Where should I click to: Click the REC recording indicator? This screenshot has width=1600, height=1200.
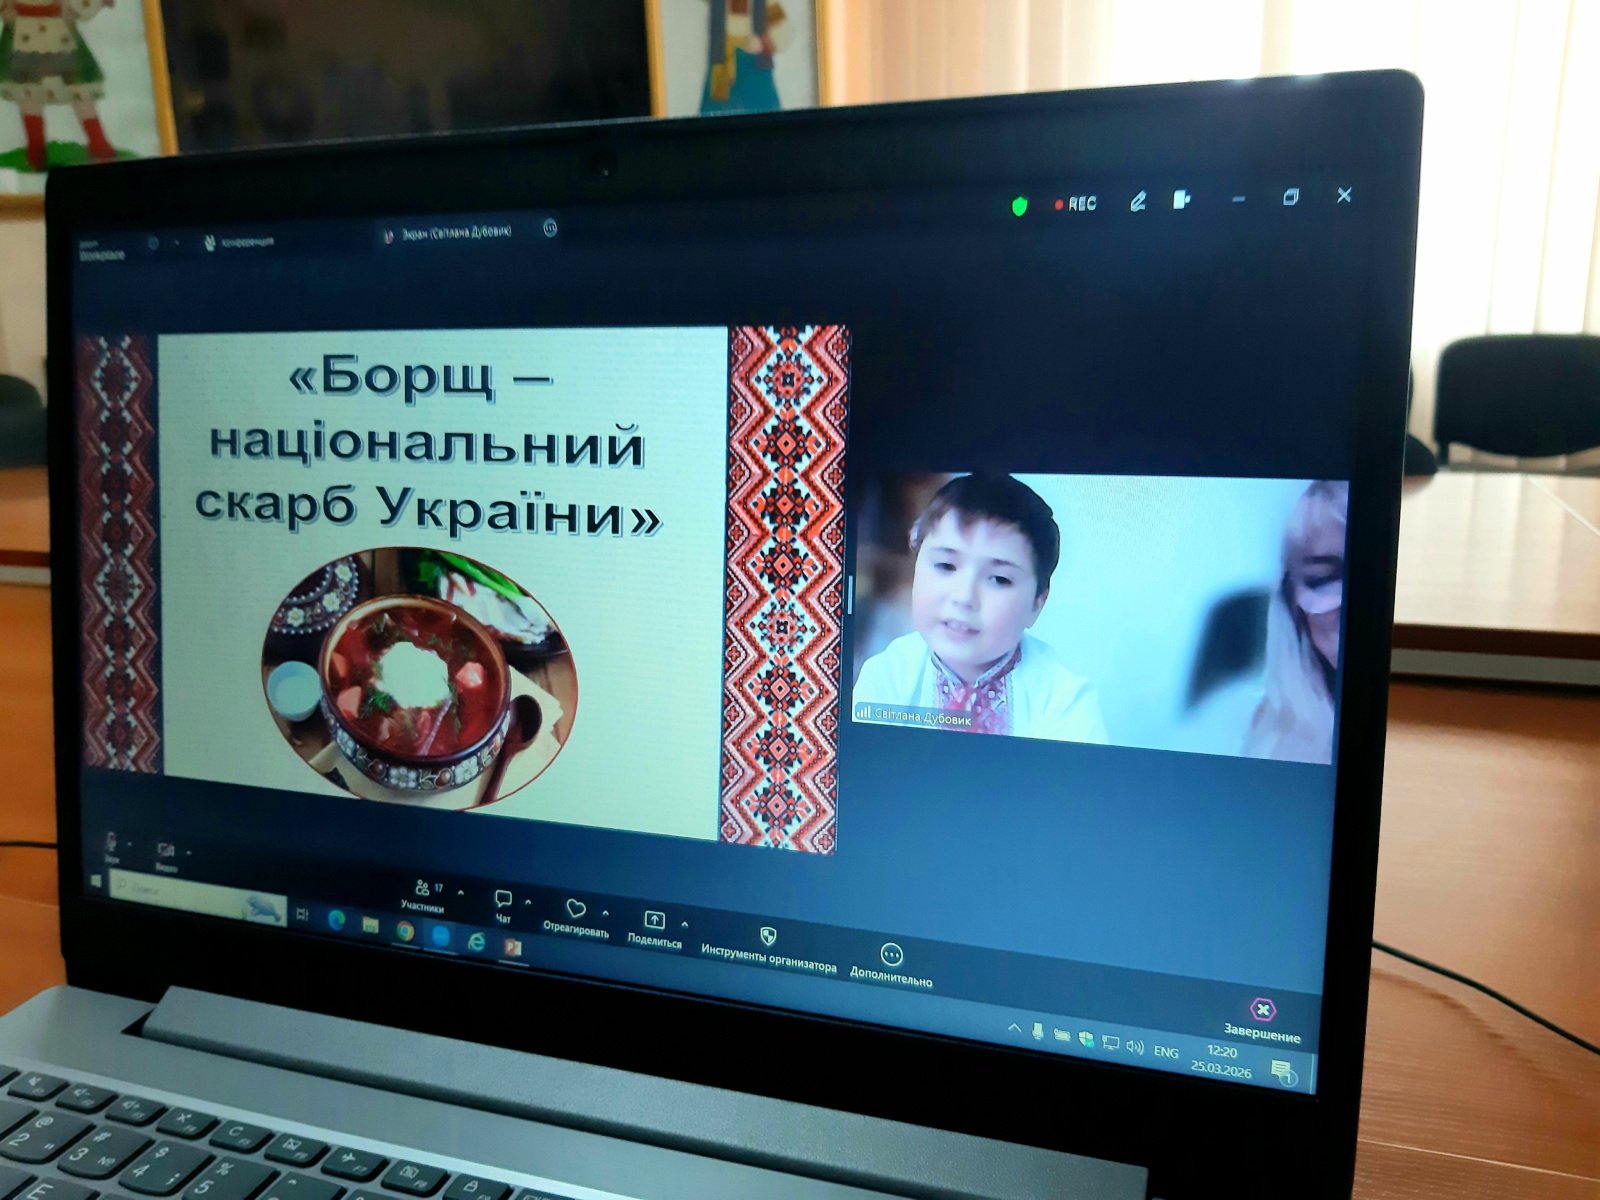pyautogui.click(x=1076, y=204)
